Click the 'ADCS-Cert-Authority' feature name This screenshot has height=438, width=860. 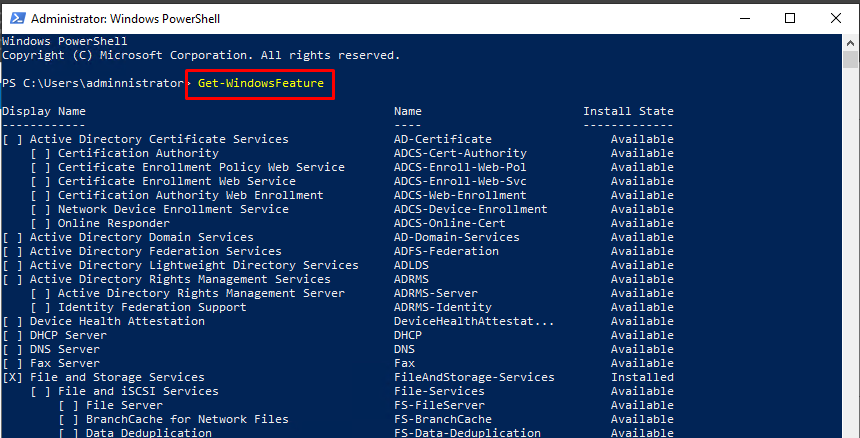(460, 153)
